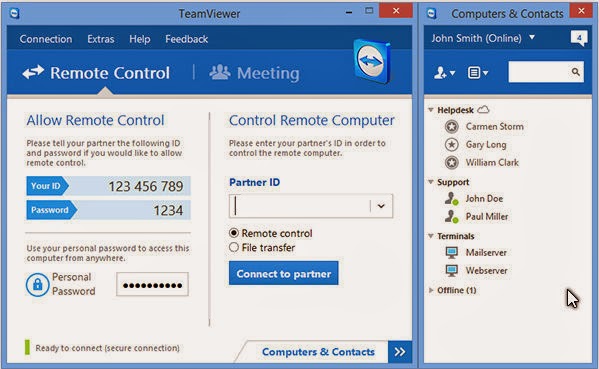Open the notifications speech bubble icon
This screenshot has height=369, width=599.
click(x=579, y=38)
